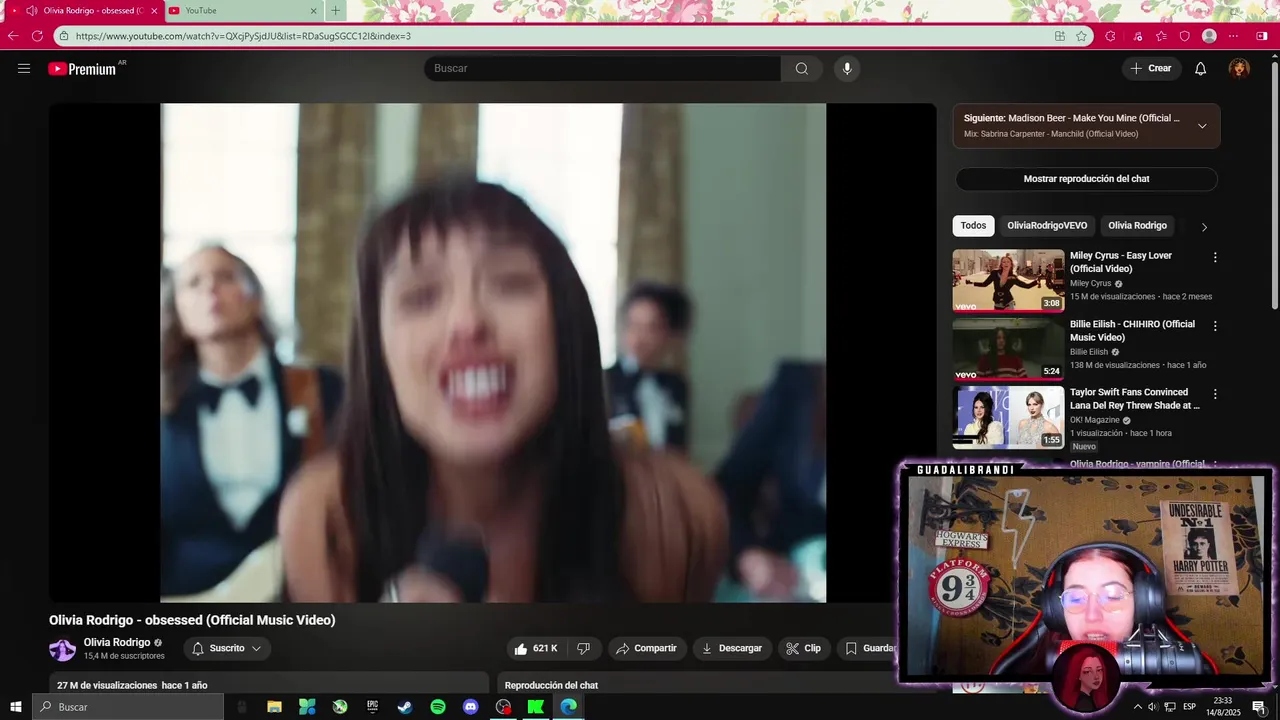Create a Clip of the video
1280x720 pixels.
pyautogui.click(x=804, y=648)
